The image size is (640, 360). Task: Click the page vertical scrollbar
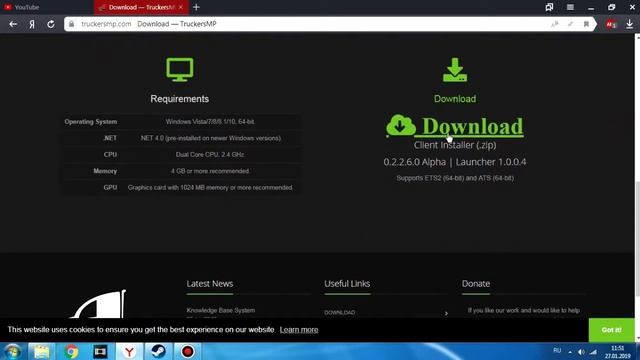[637, 238]
